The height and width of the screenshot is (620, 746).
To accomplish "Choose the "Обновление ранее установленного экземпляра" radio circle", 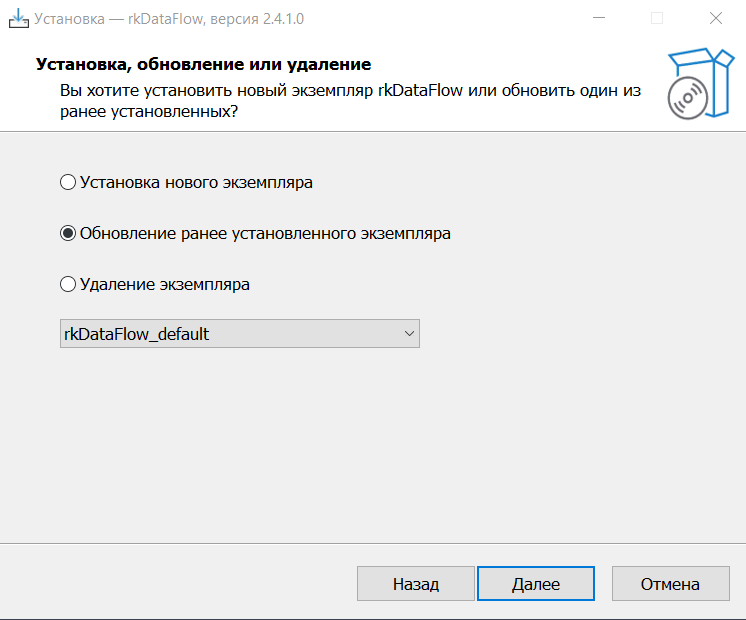I will [x=68, y=234].
